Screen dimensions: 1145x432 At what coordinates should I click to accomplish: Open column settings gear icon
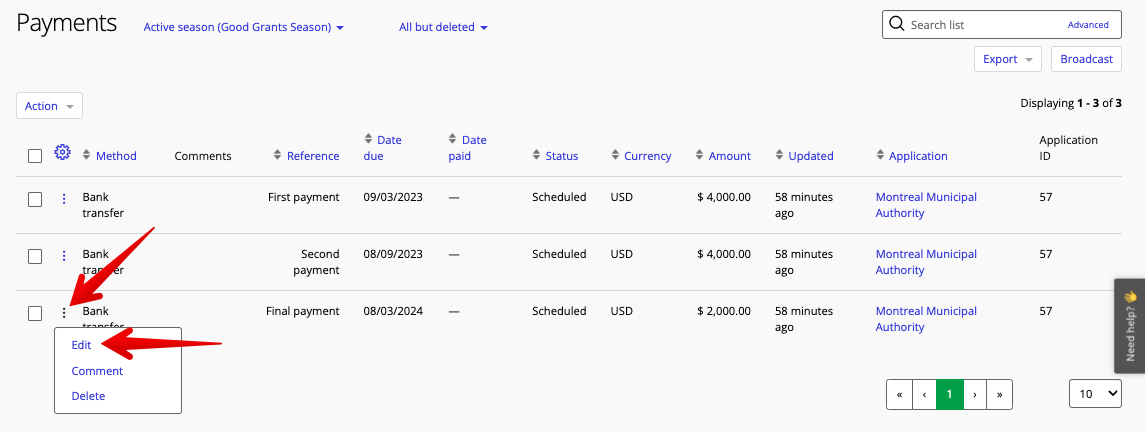62,153
